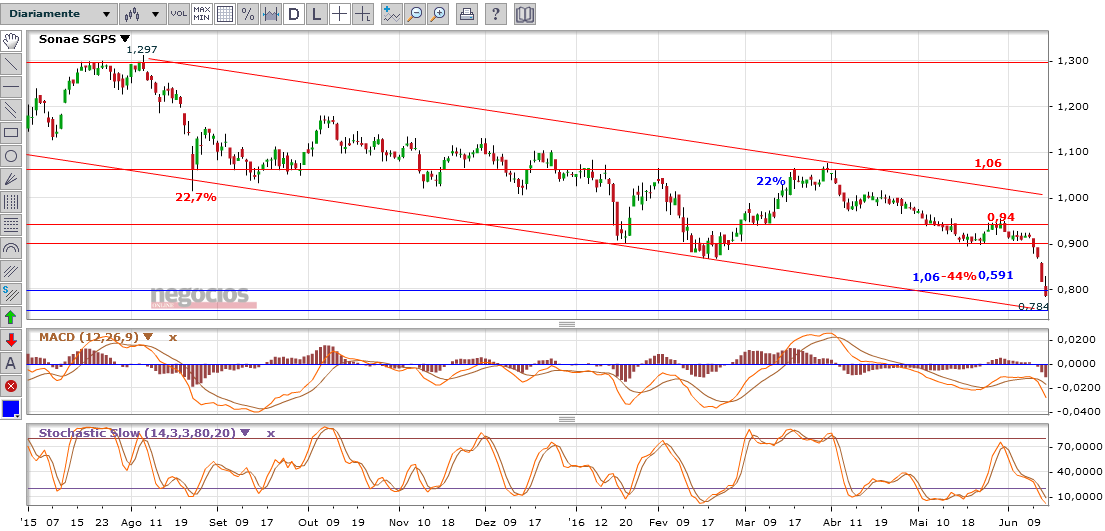Viewport: 1105px width, 531px height.
Task: Open the candlestick chart type dropdown
Action: coord(142,13)
